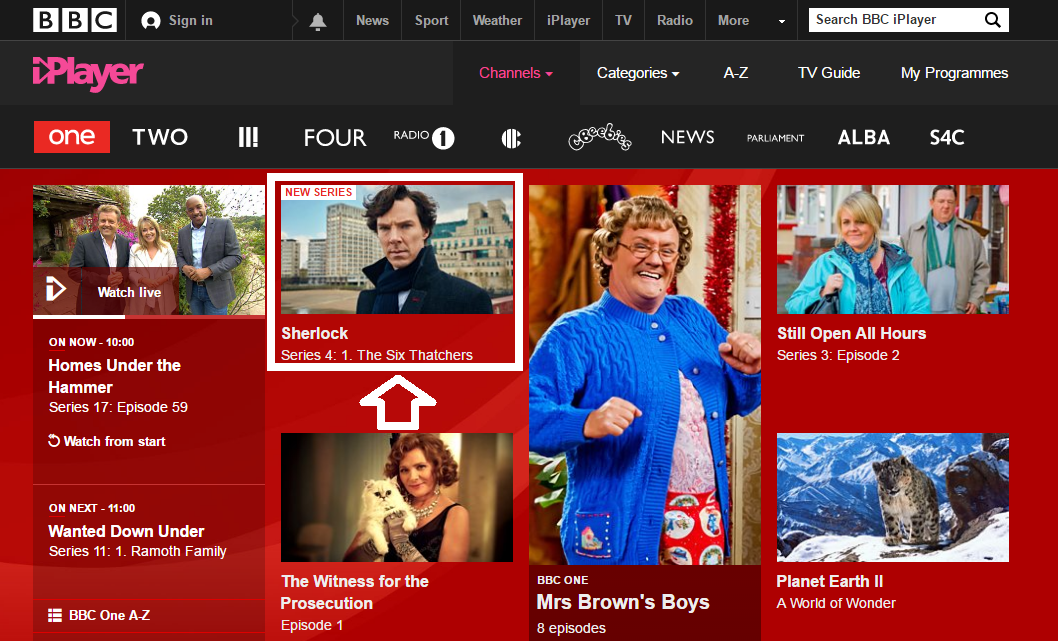Click the Watch live play icon

click(55, 290)
